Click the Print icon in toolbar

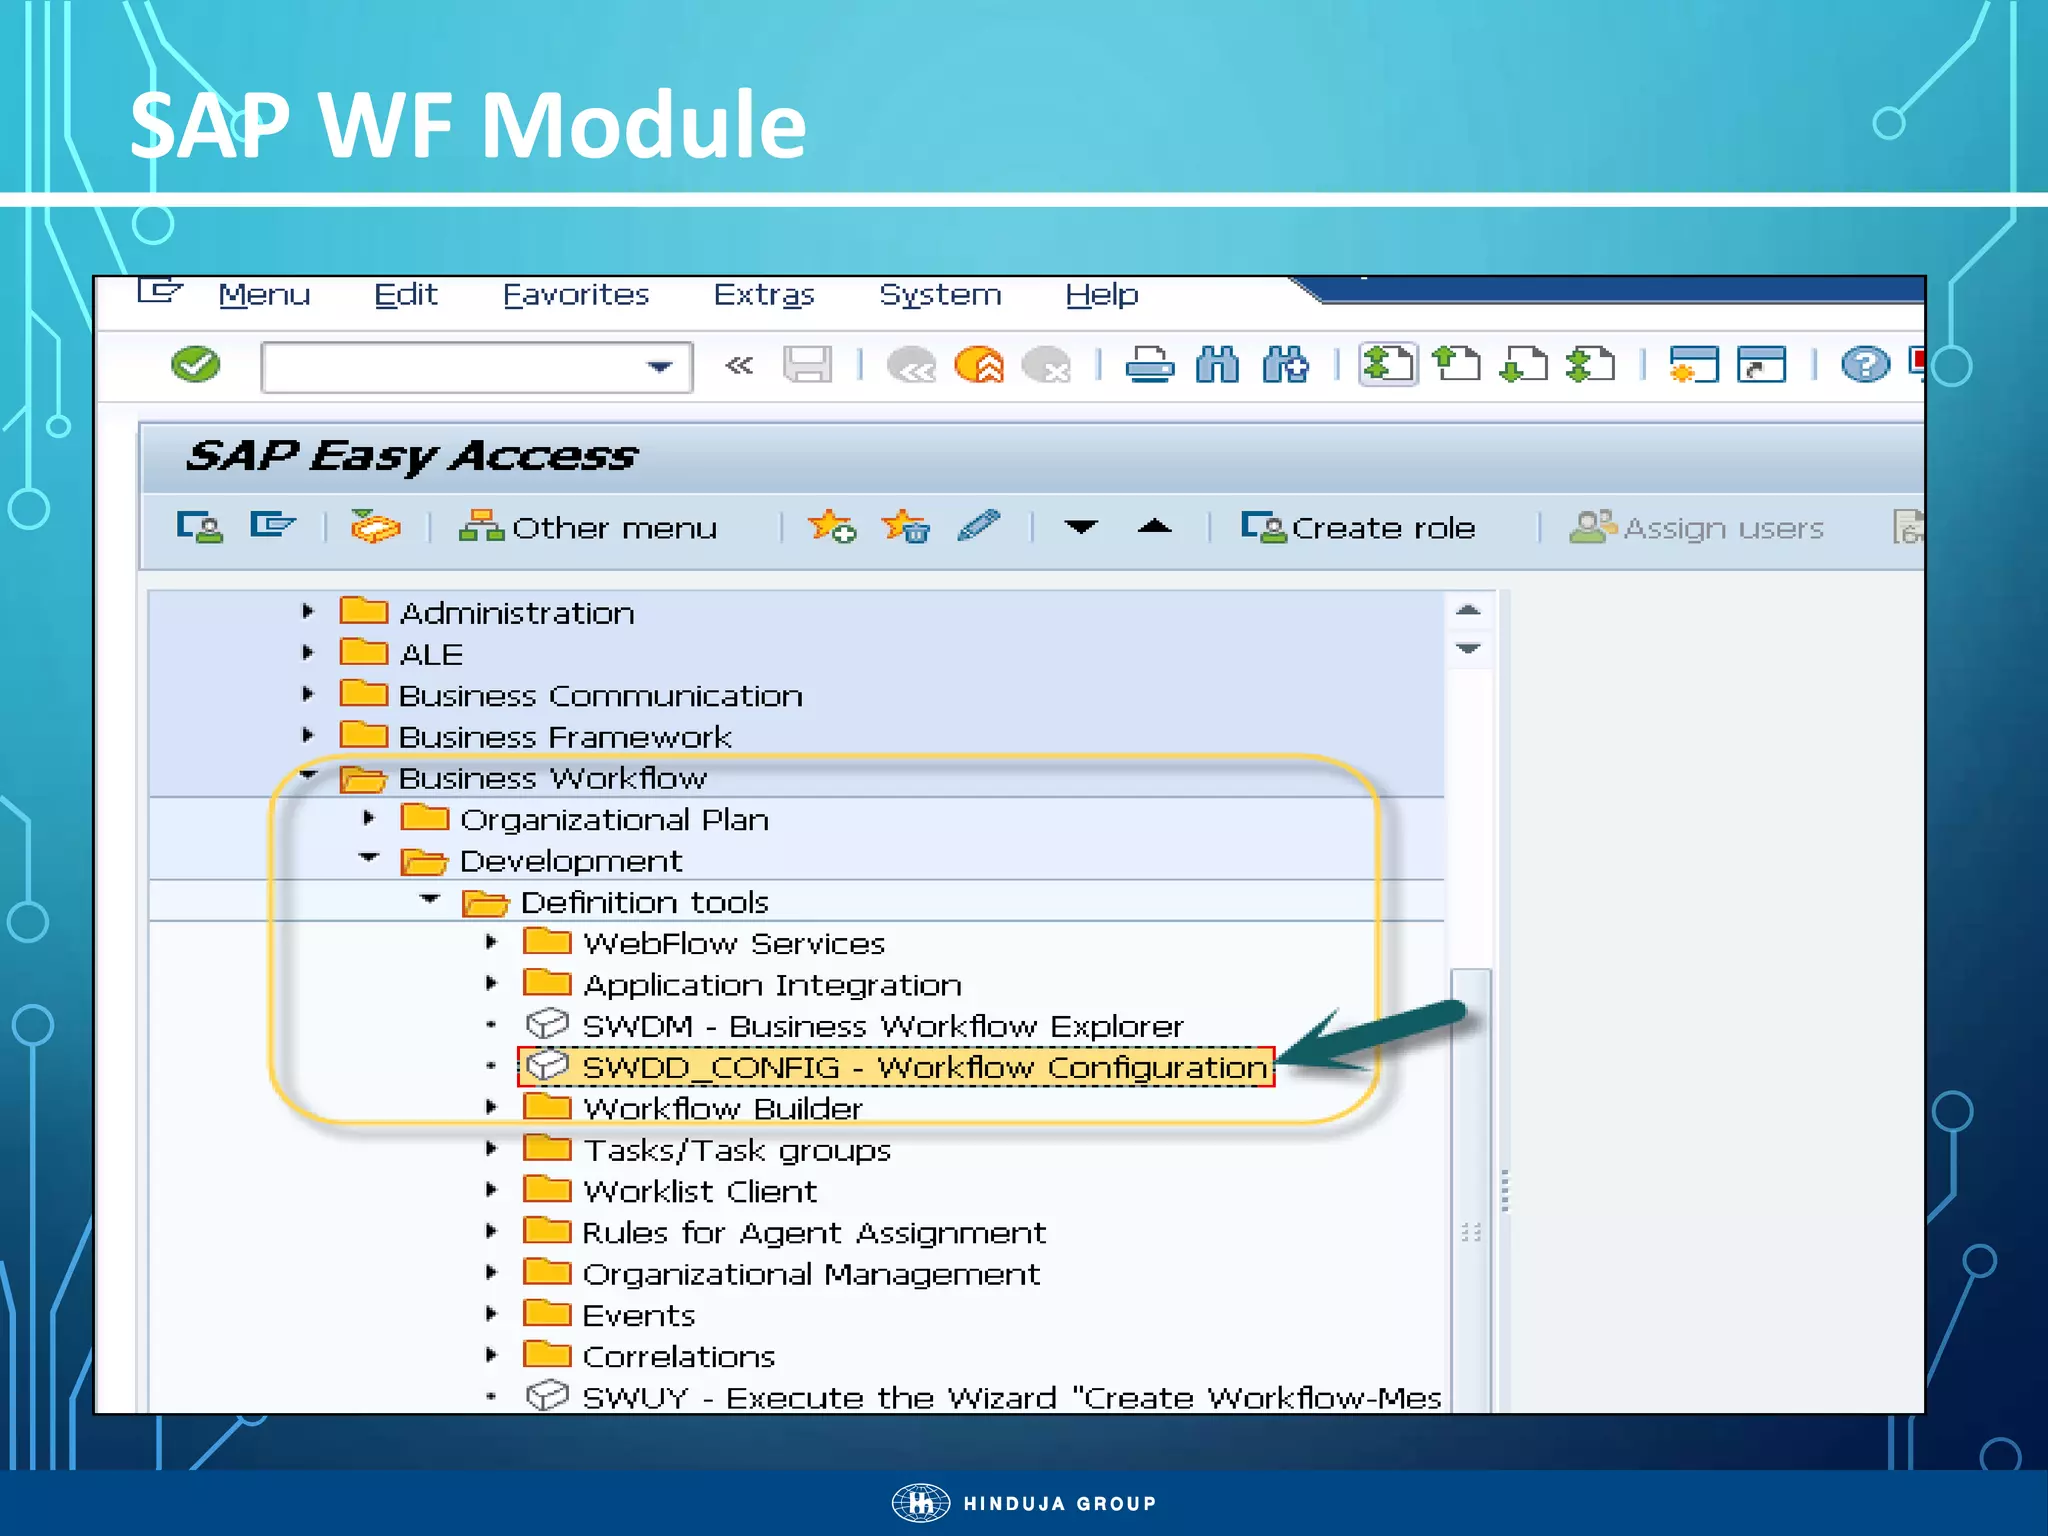(x=1149, y=365)
